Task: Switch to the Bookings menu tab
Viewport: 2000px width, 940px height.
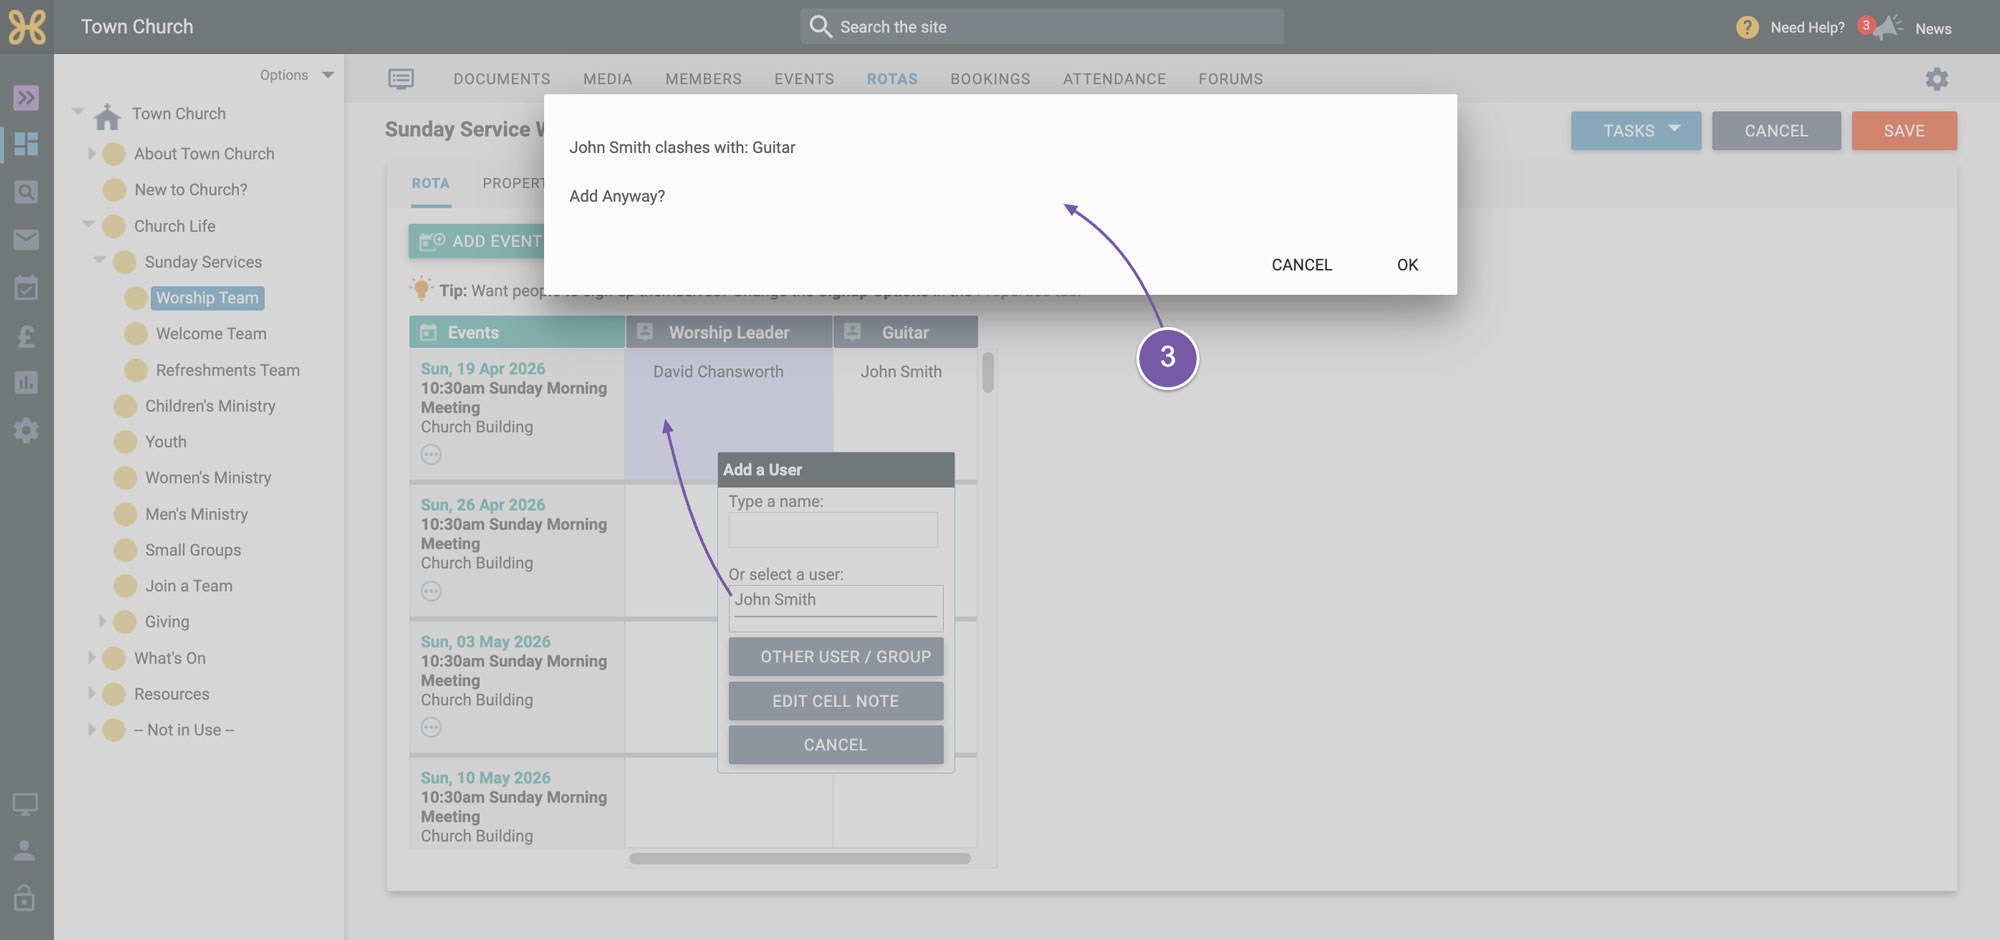Action: [x=990, y=79]
